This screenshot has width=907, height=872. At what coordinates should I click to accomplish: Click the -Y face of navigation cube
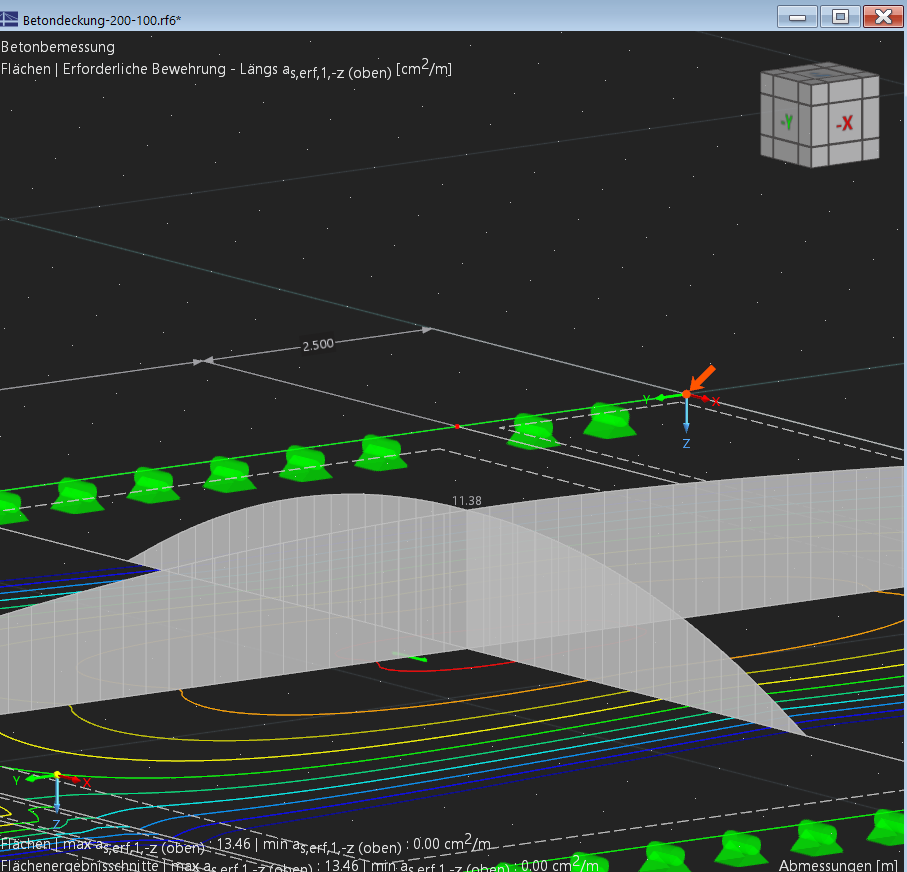point(788,123)
